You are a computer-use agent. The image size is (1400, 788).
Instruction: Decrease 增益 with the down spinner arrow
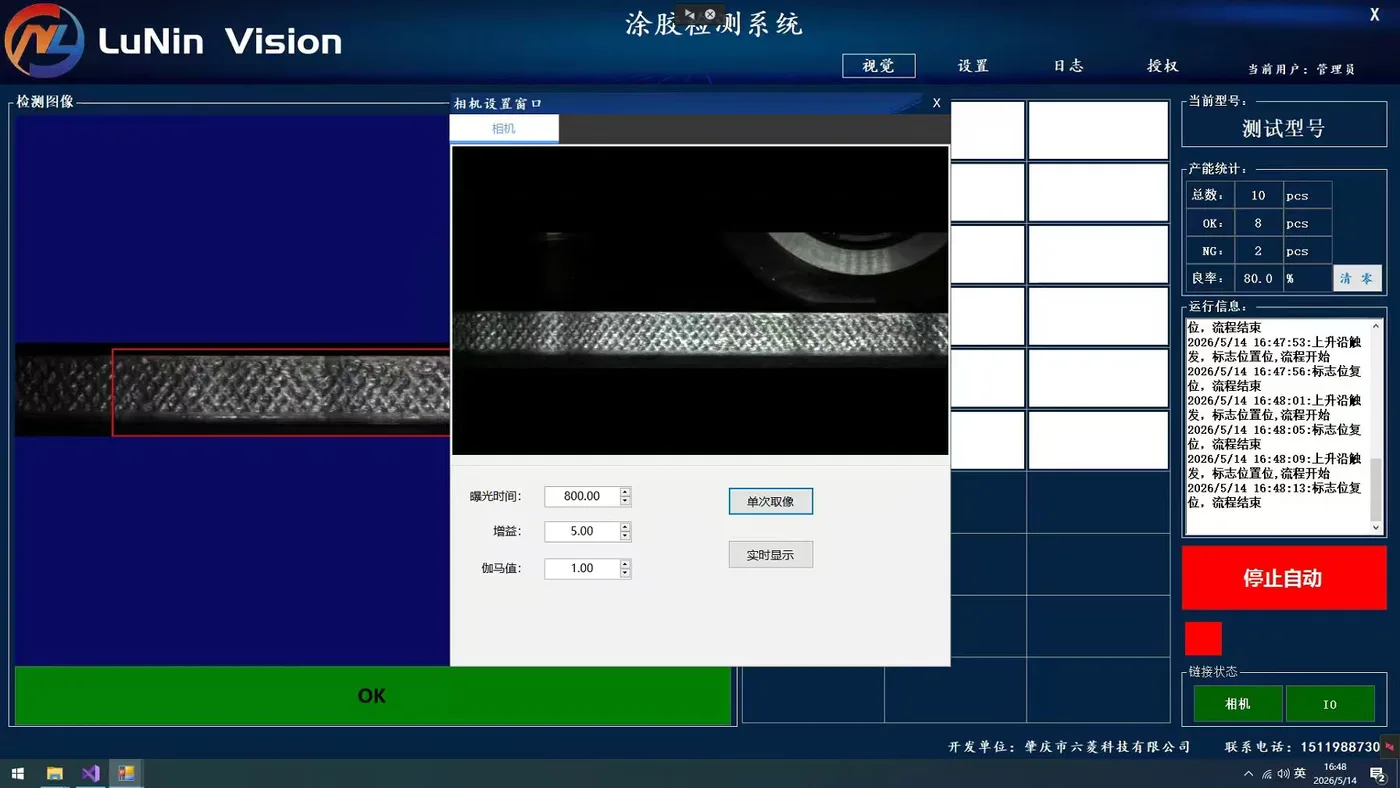coord(625,536)
